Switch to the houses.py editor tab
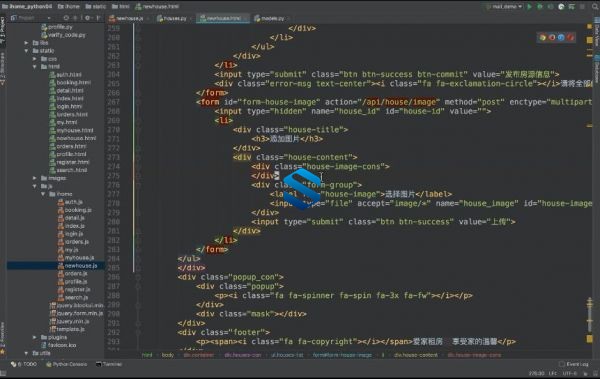This screenshot has height=379, width=600. click(171, 18)
